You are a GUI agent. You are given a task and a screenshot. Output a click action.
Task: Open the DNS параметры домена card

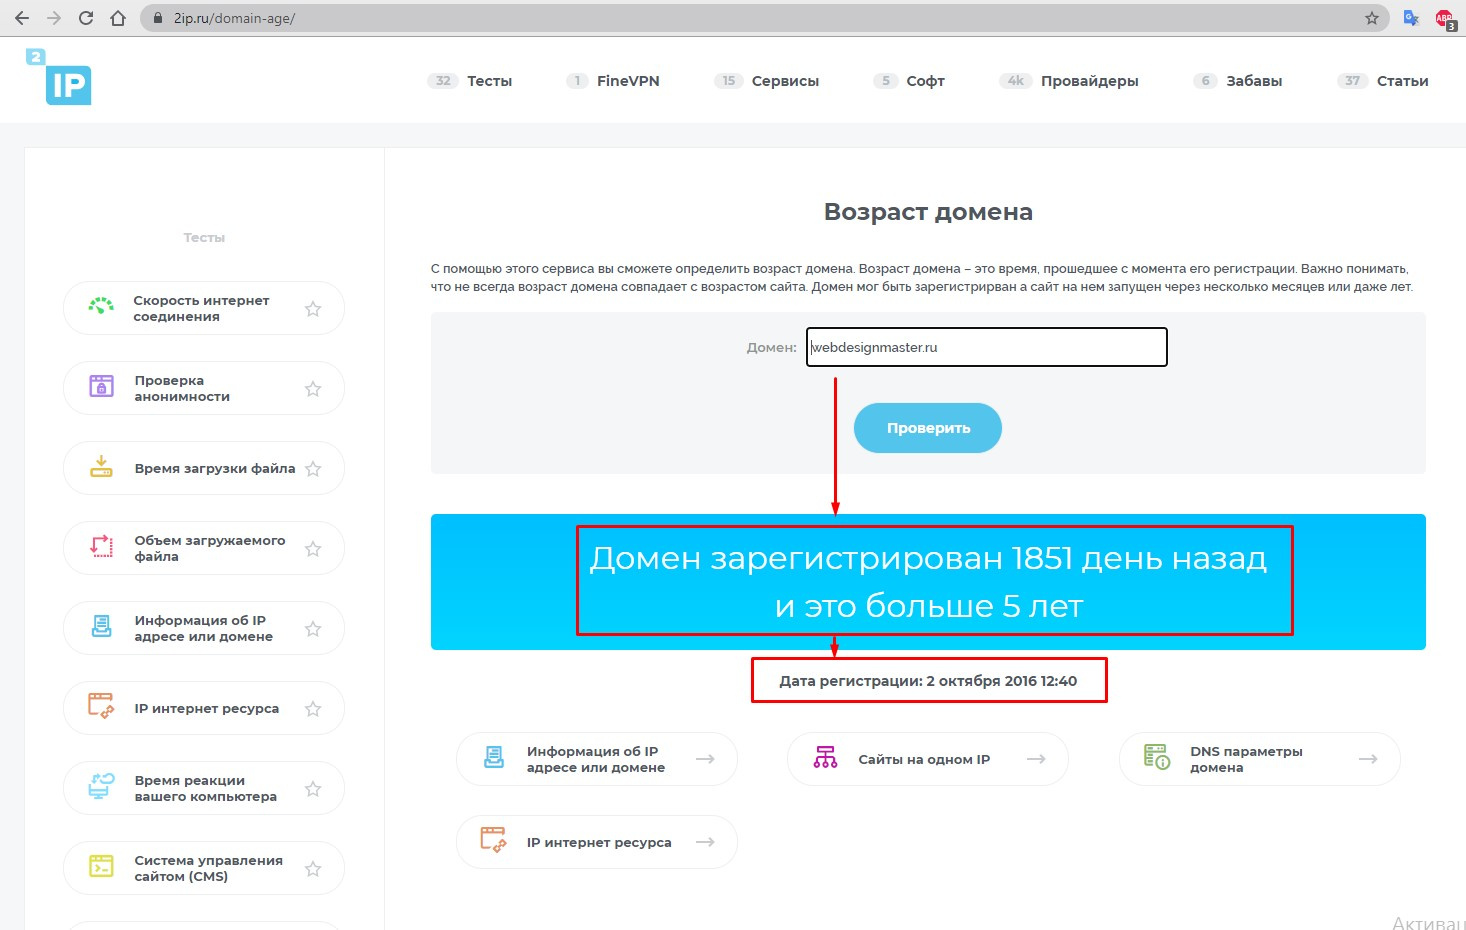[1260, 759]
